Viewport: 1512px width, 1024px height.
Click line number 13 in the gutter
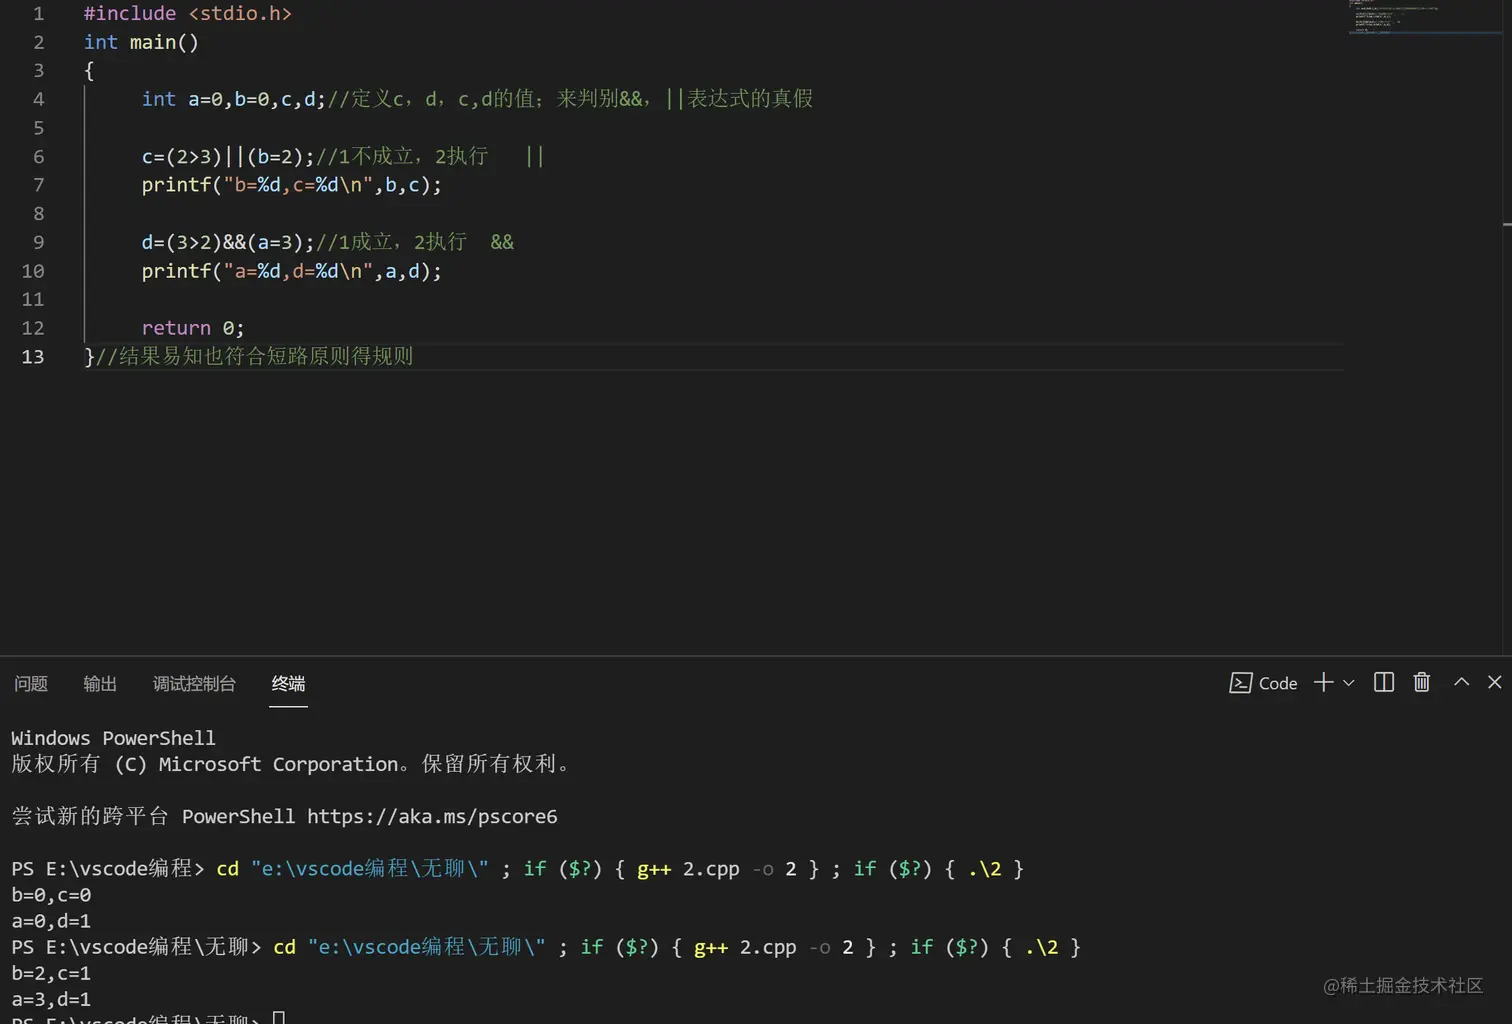[33, 357]
